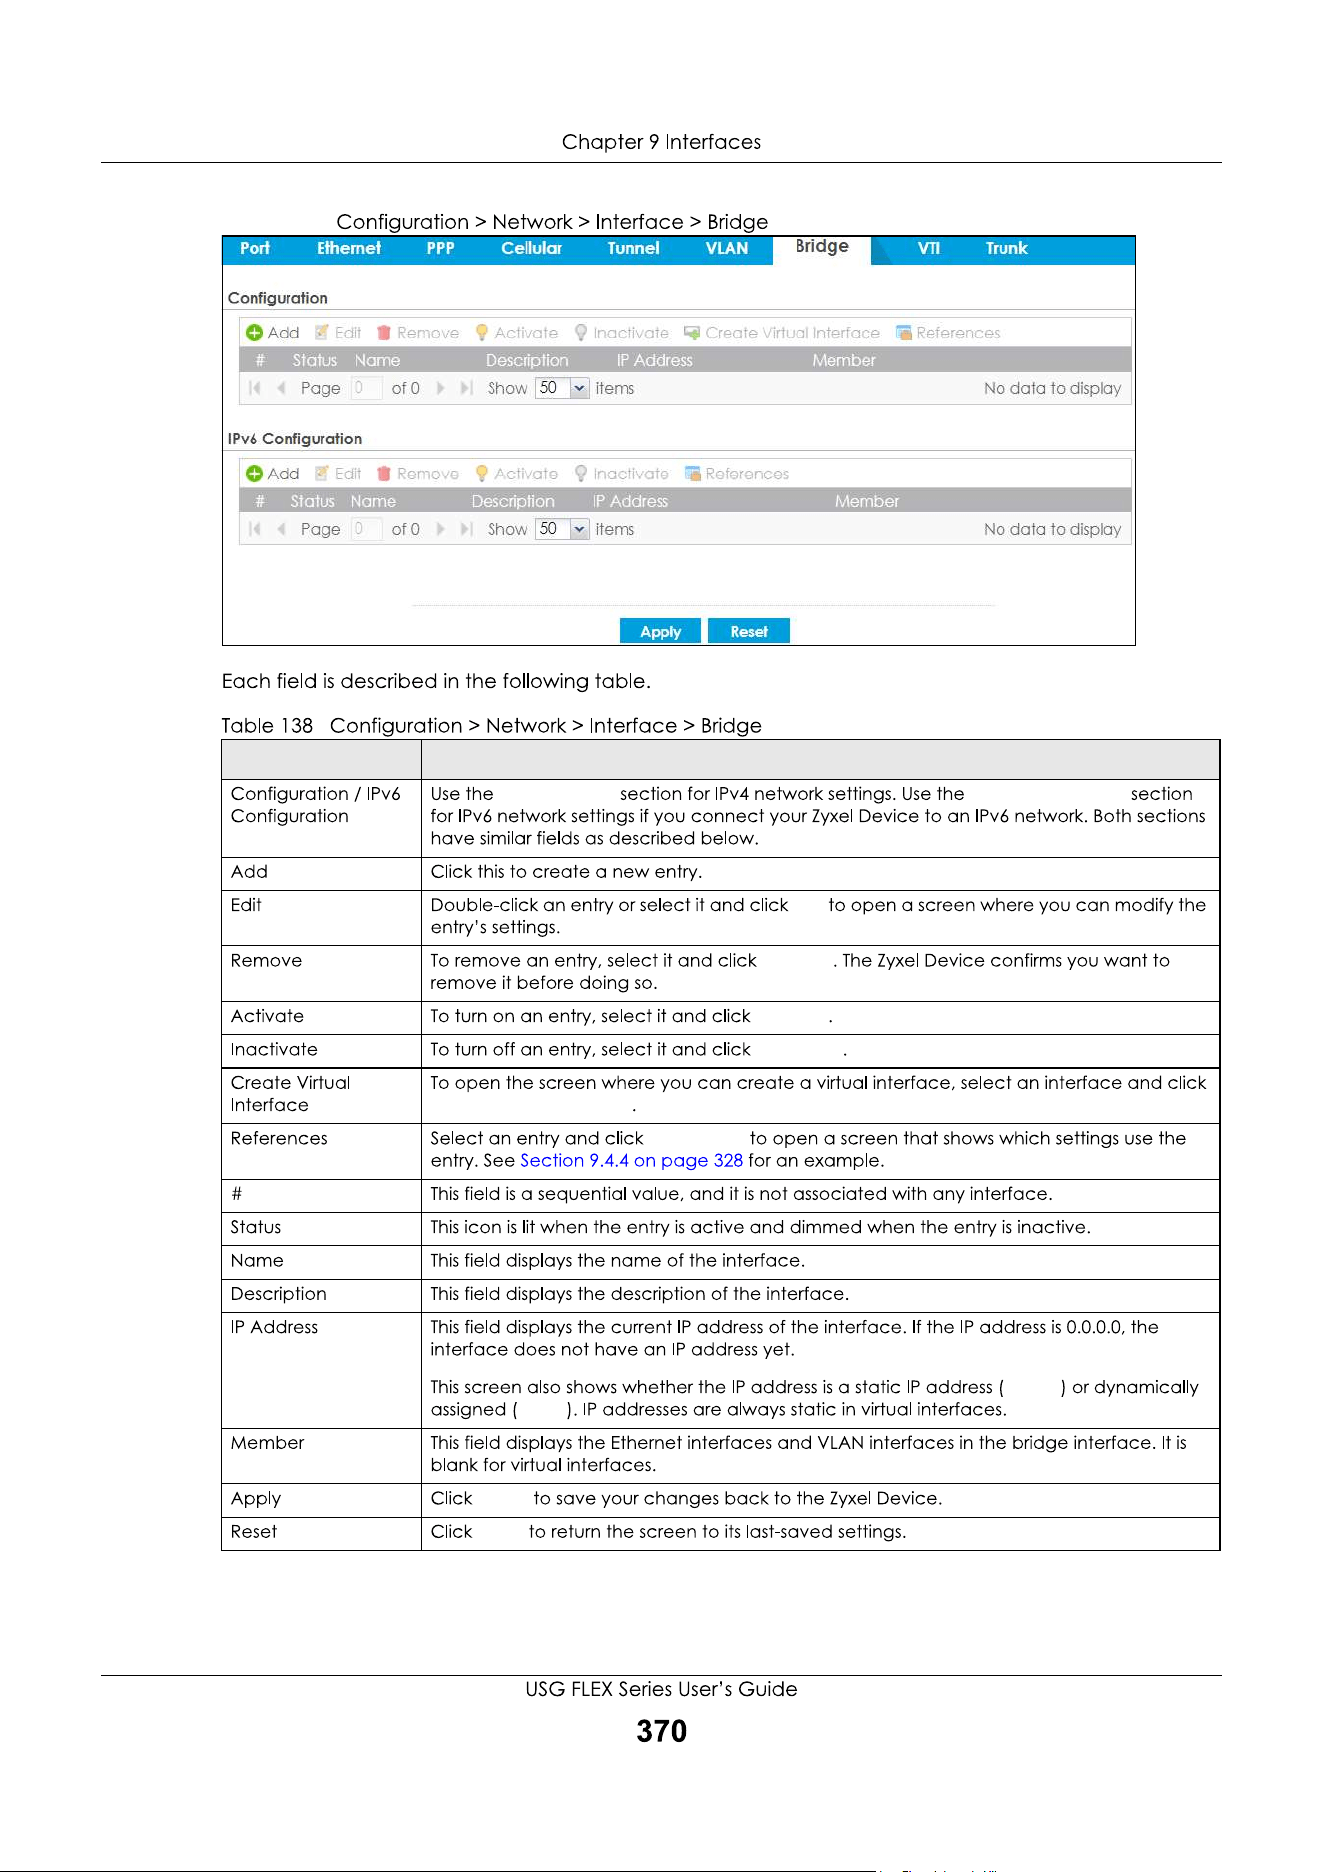The height and width of the screenshot is (1872, 1324).
Task: Click the blue Reset button
Action: (x=749, y=631)
